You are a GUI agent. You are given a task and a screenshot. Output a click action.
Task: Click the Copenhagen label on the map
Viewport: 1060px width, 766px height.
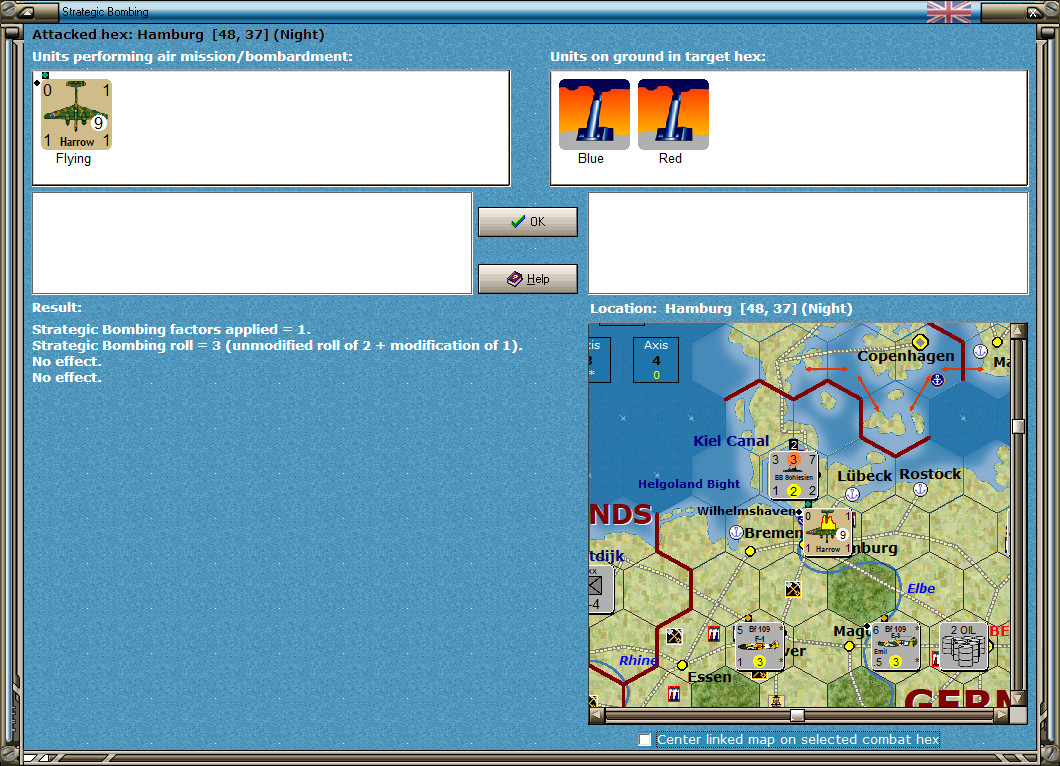coord(906,356)
